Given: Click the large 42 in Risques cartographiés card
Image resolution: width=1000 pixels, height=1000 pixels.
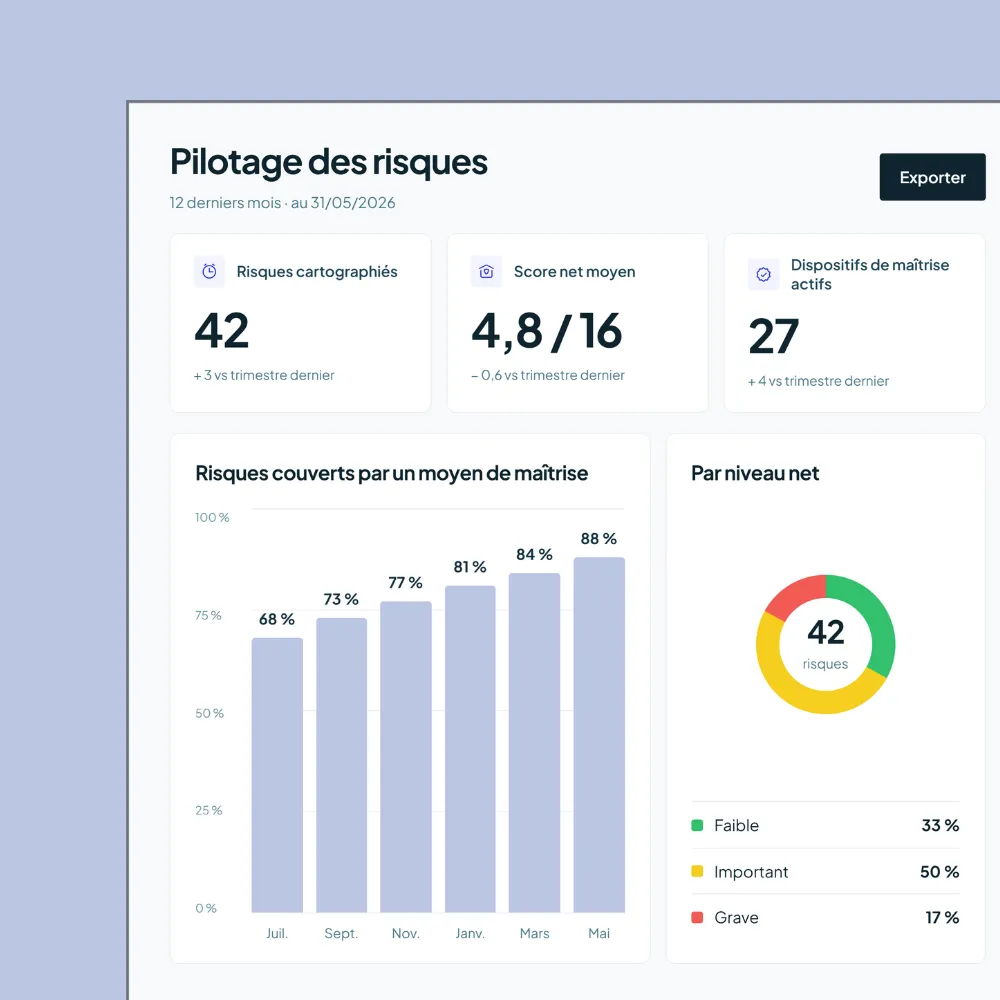Looking at the screenshot, I should click(221, 330).
